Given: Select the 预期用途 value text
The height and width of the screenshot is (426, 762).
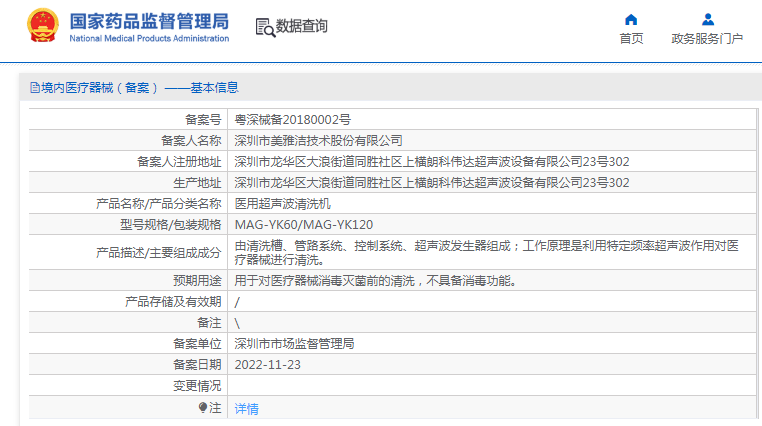Looking at the screenshot, I should 375,281.
